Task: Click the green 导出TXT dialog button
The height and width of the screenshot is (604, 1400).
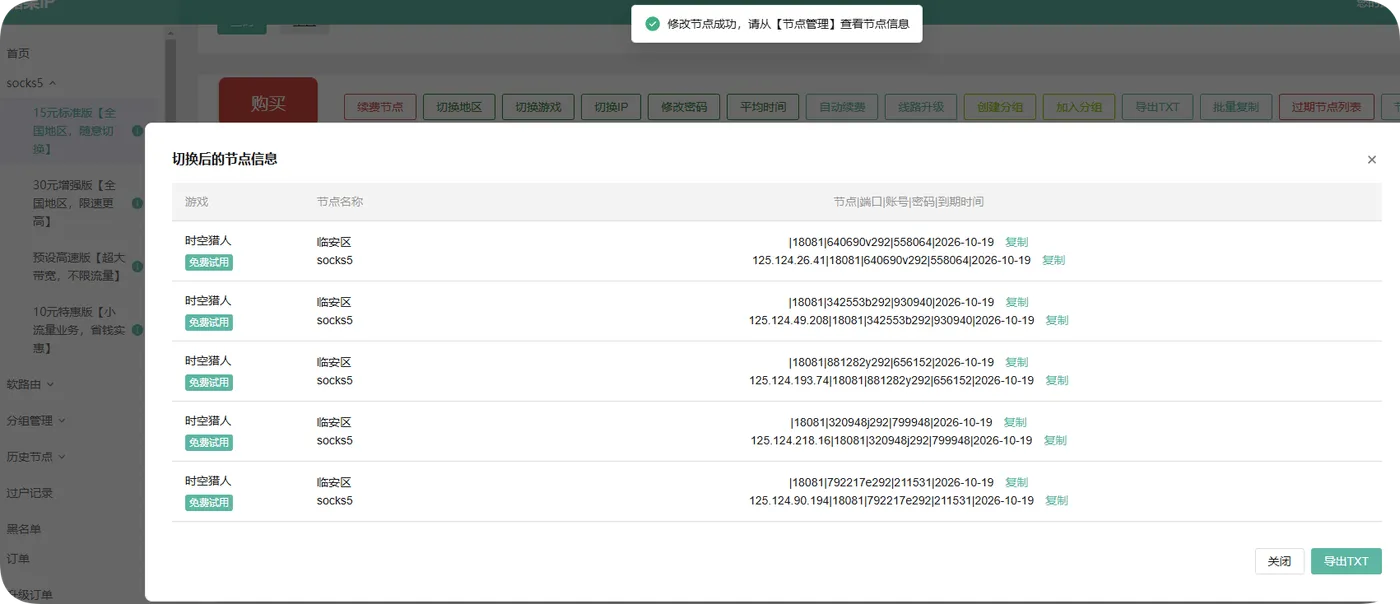Action: point(1346,561)
